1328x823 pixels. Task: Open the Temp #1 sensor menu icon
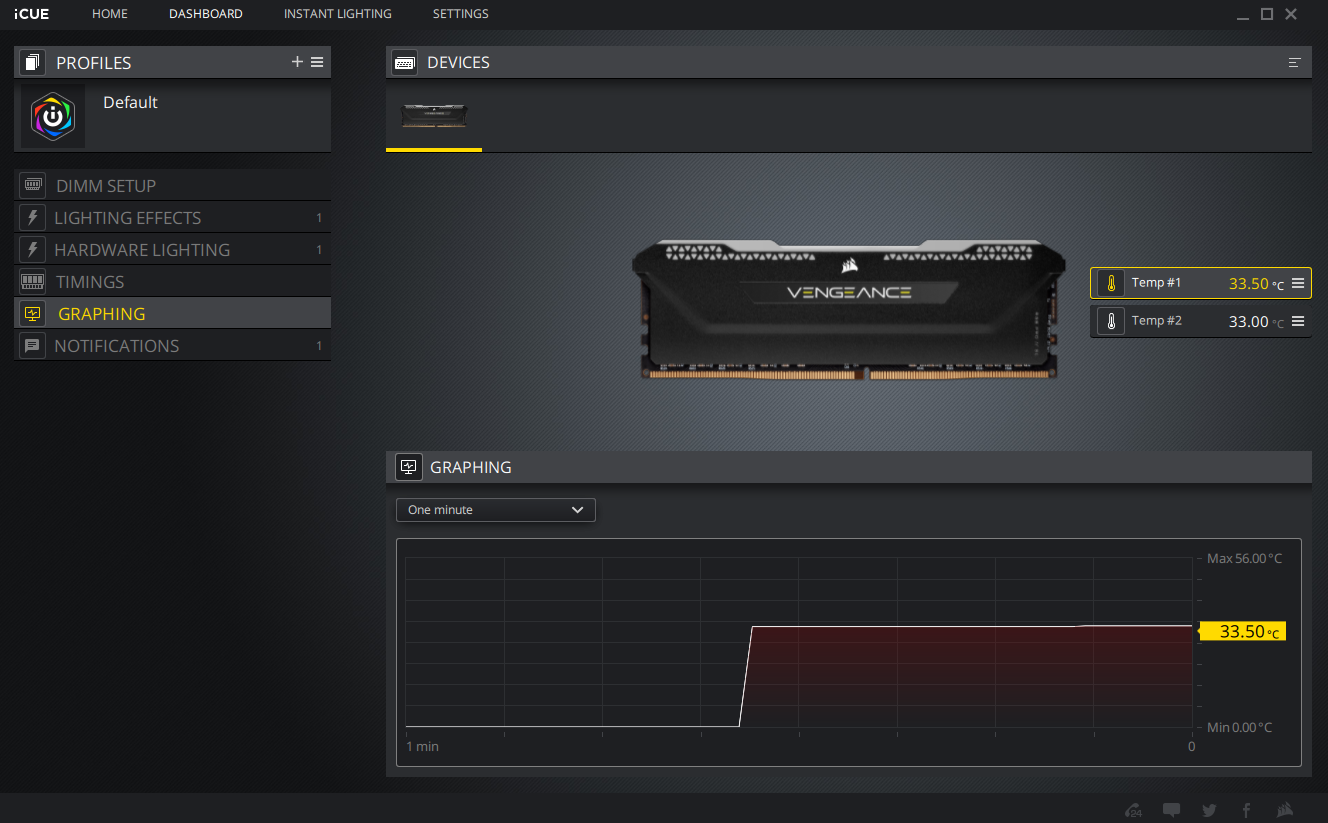(1298, 283)
